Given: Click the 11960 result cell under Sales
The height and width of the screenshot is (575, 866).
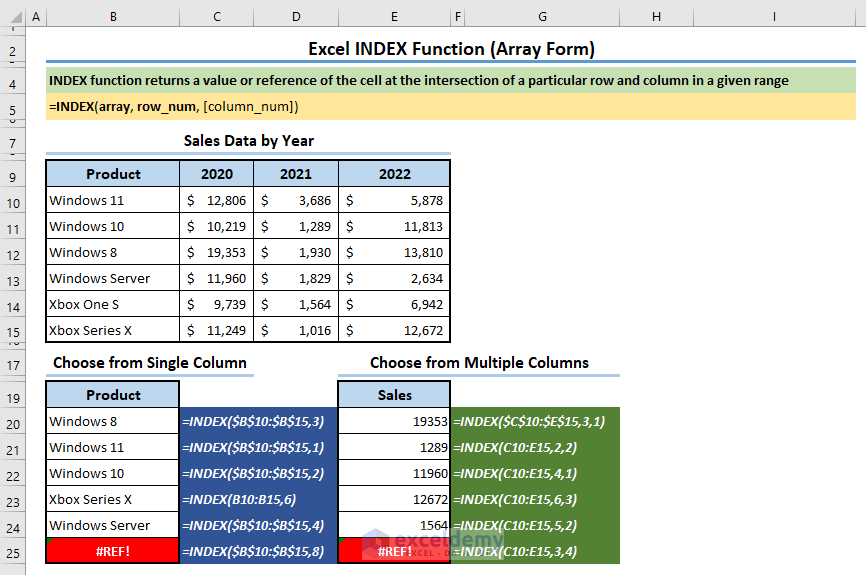Looking at the screenshot, I should (x=394, y=473).
